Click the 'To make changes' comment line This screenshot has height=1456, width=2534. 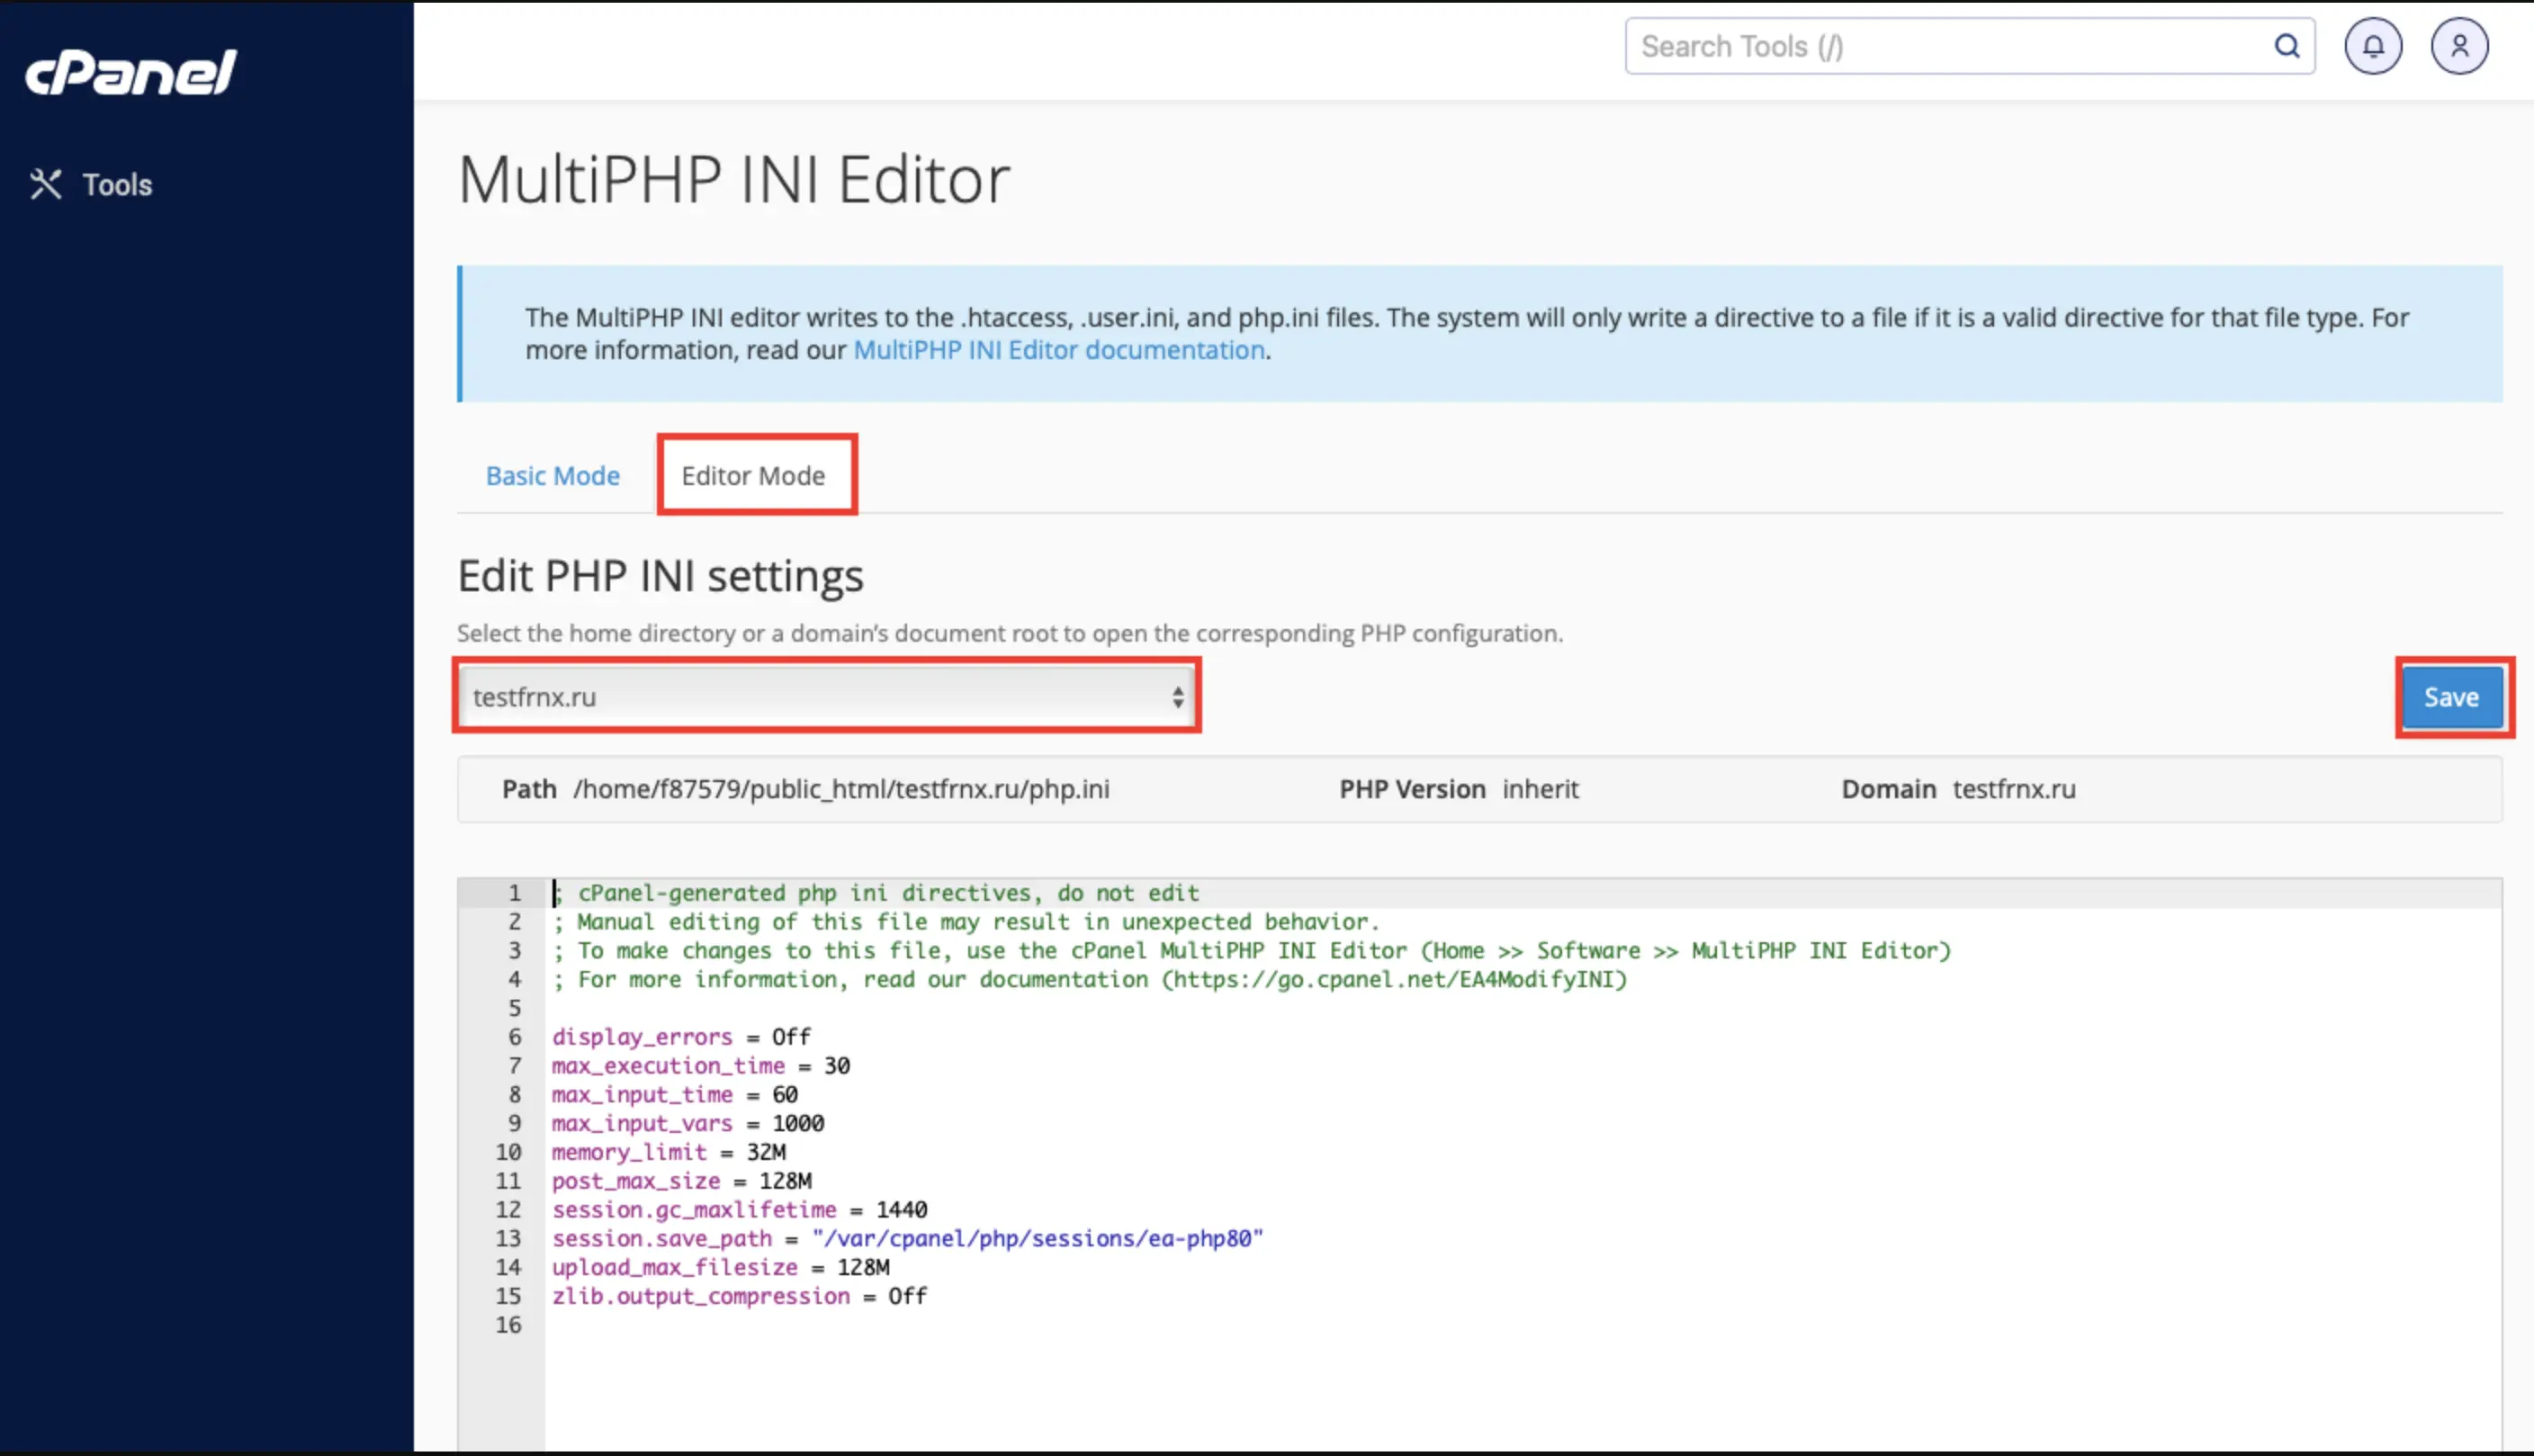[1252, 951]
